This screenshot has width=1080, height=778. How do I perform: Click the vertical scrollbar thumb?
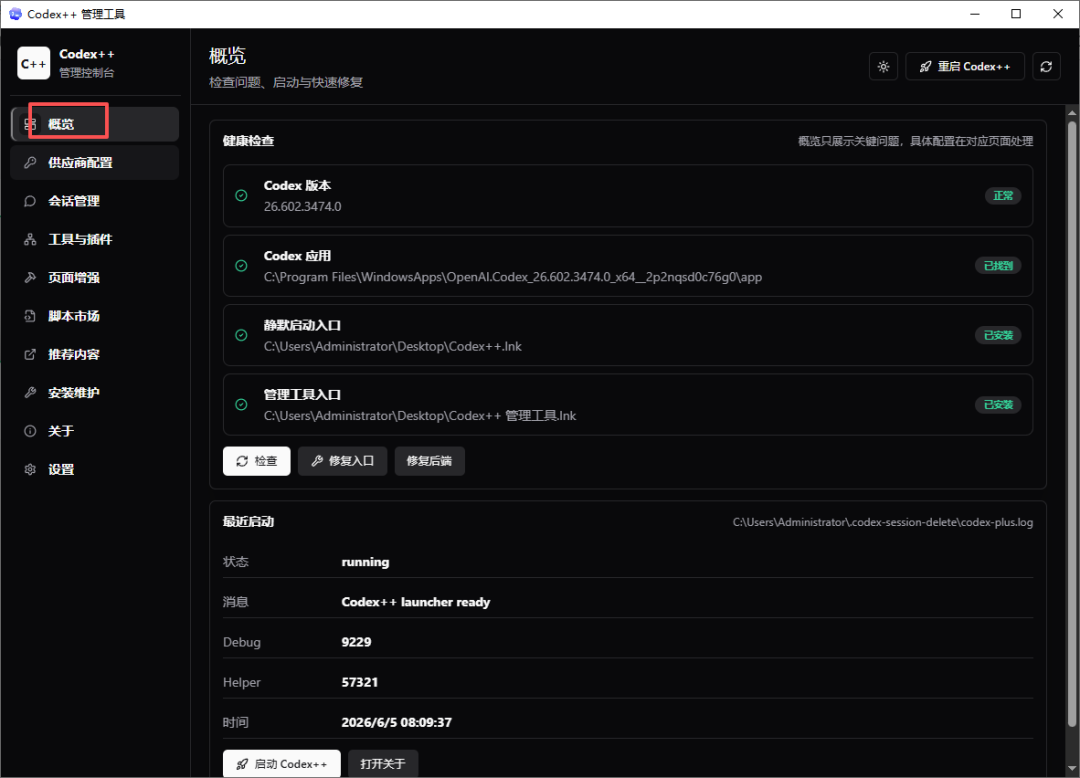[x=1072, y=423]
